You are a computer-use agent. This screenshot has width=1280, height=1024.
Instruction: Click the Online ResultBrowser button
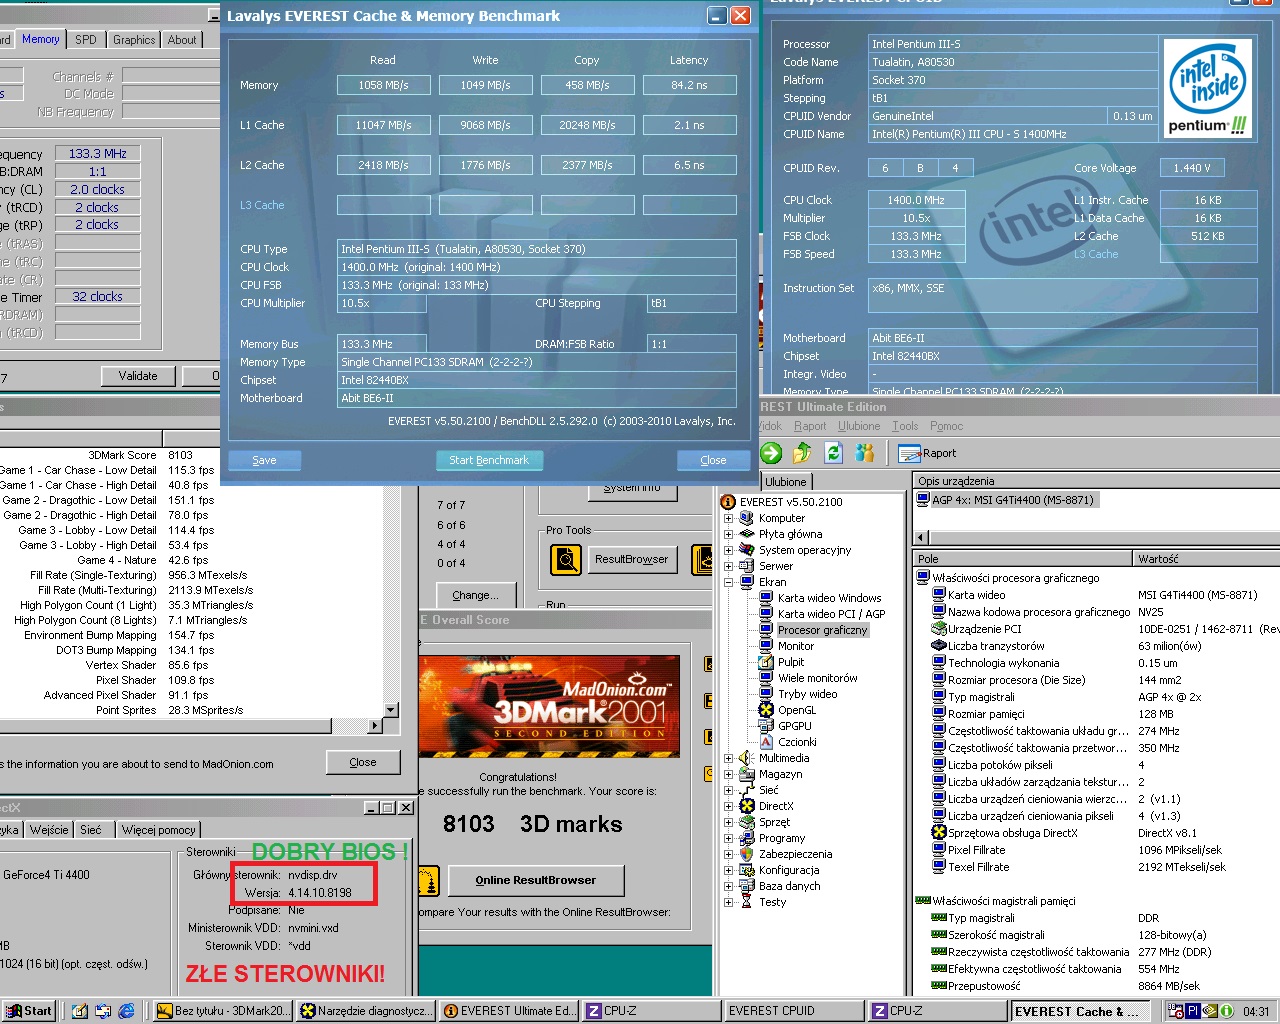(x=536, y=880)
